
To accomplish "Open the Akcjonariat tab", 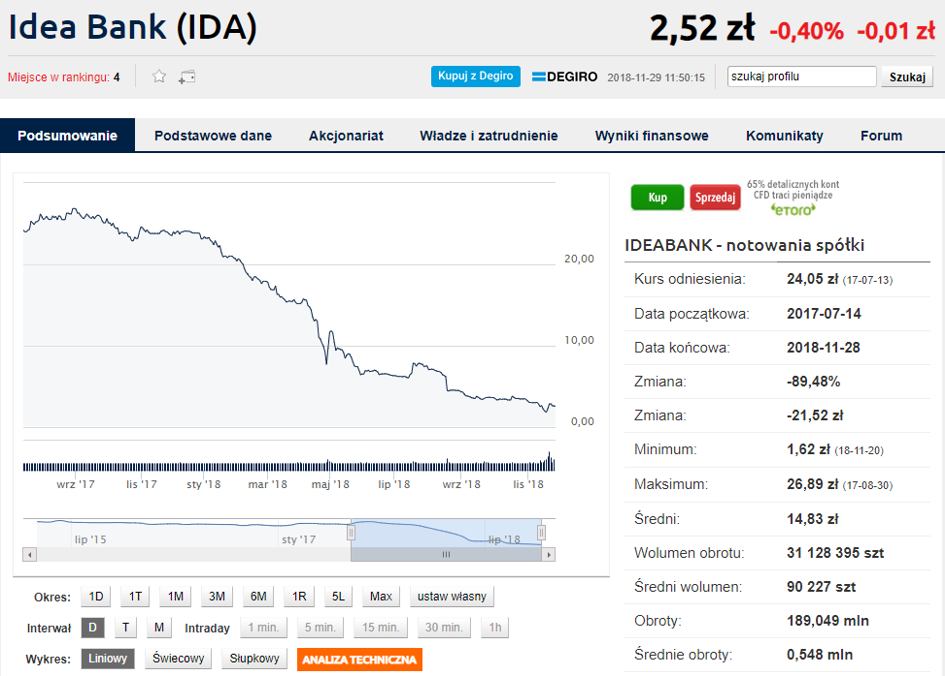I will click(346, 136).
